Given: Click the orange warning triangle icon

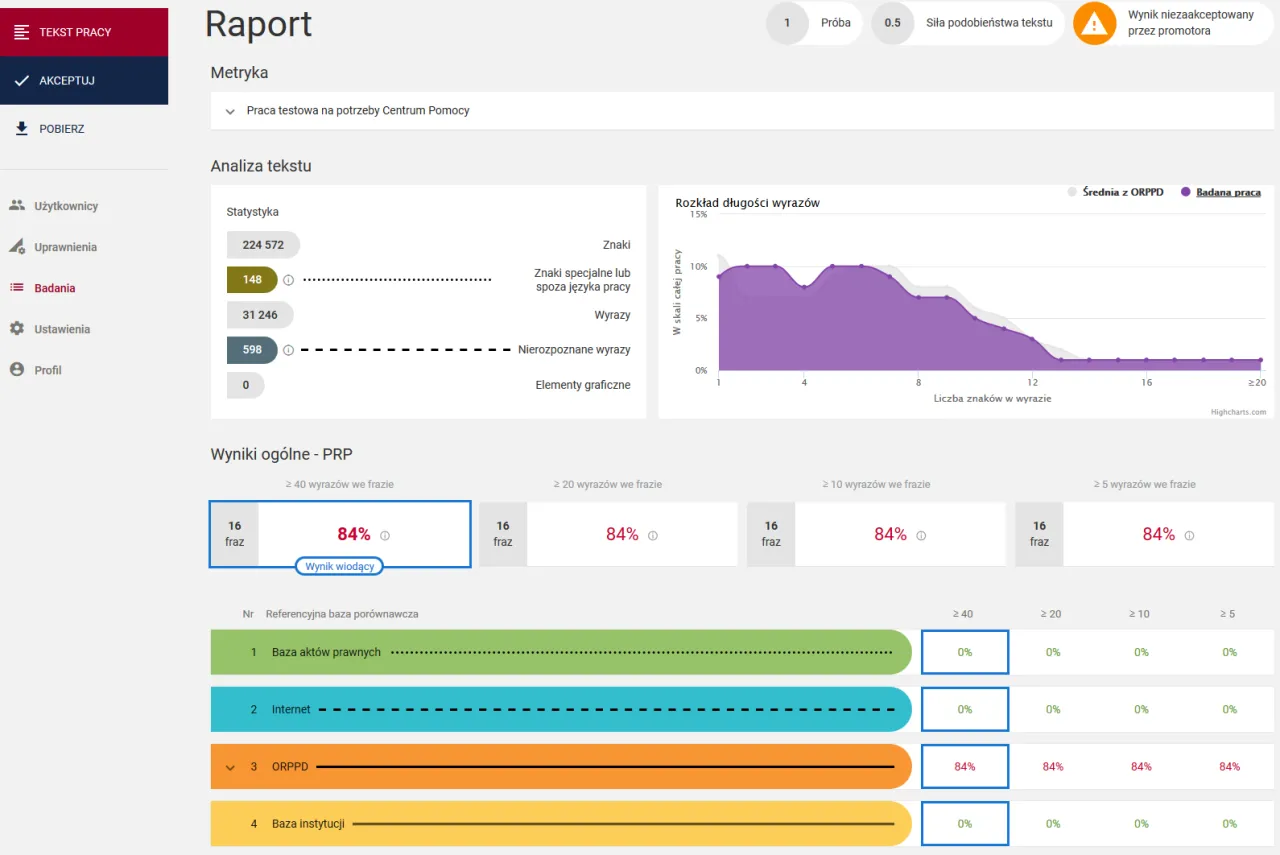Looking at the screenshot, I should (x=1094, y=24).
